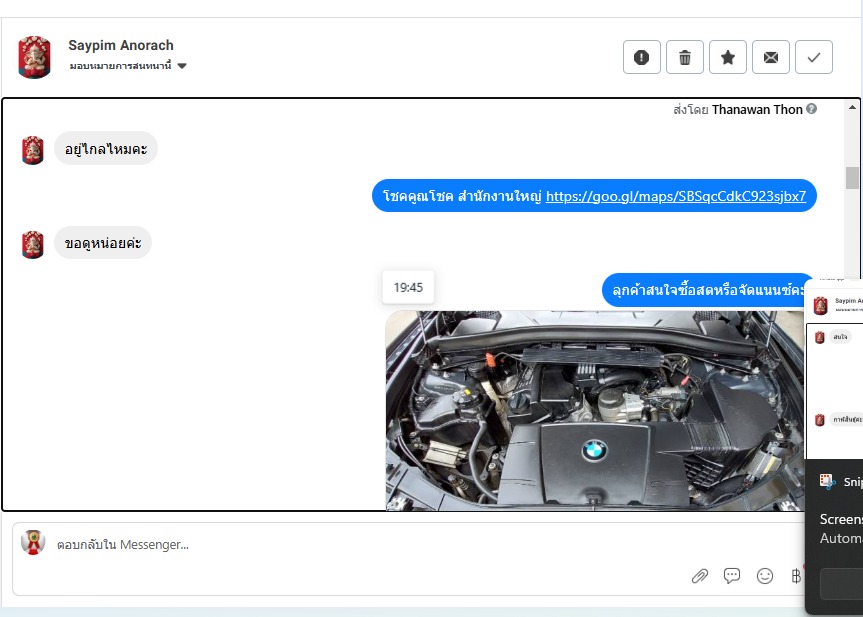The width and height of the screenshot is (863, 617).
Task: Click Snipping Tool icon in notification
Action: 827,482
